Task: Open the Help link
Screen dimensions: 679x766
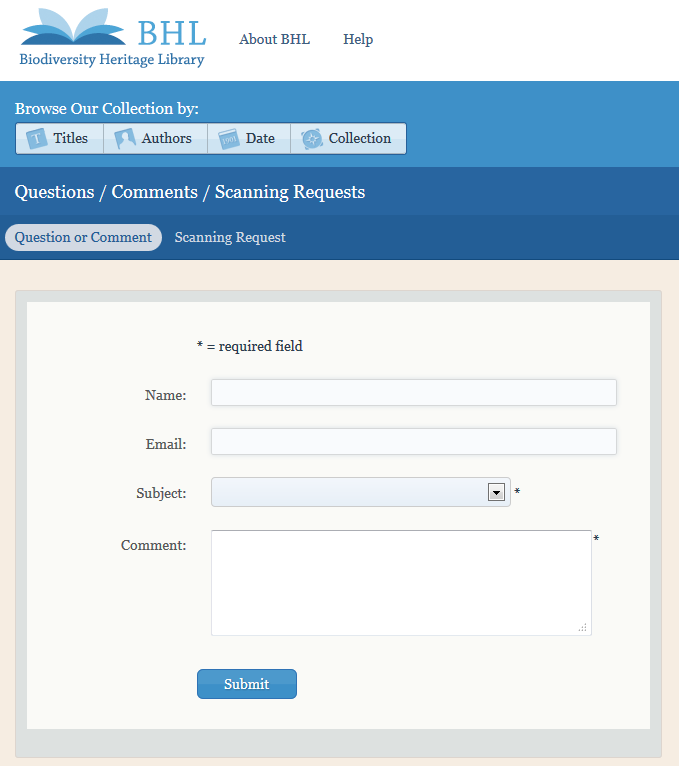Action: click(x=358, y=40)
